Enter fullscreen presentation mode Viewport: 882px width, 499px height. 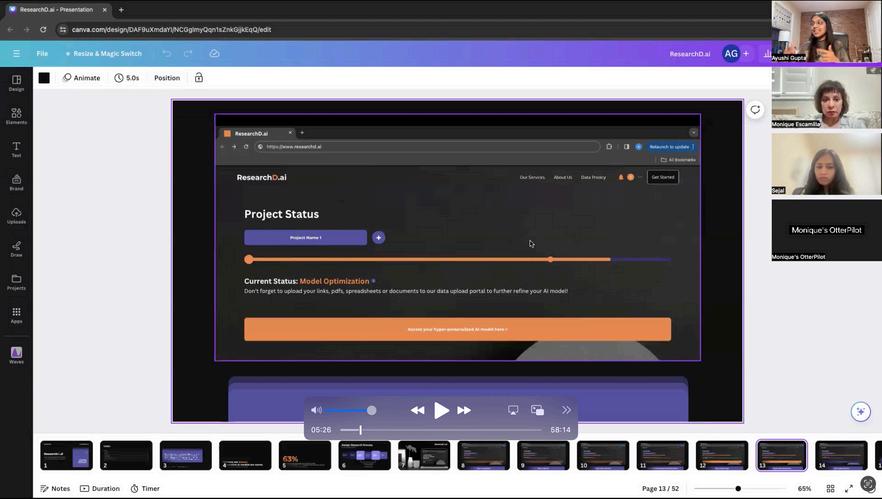[849, 488]
